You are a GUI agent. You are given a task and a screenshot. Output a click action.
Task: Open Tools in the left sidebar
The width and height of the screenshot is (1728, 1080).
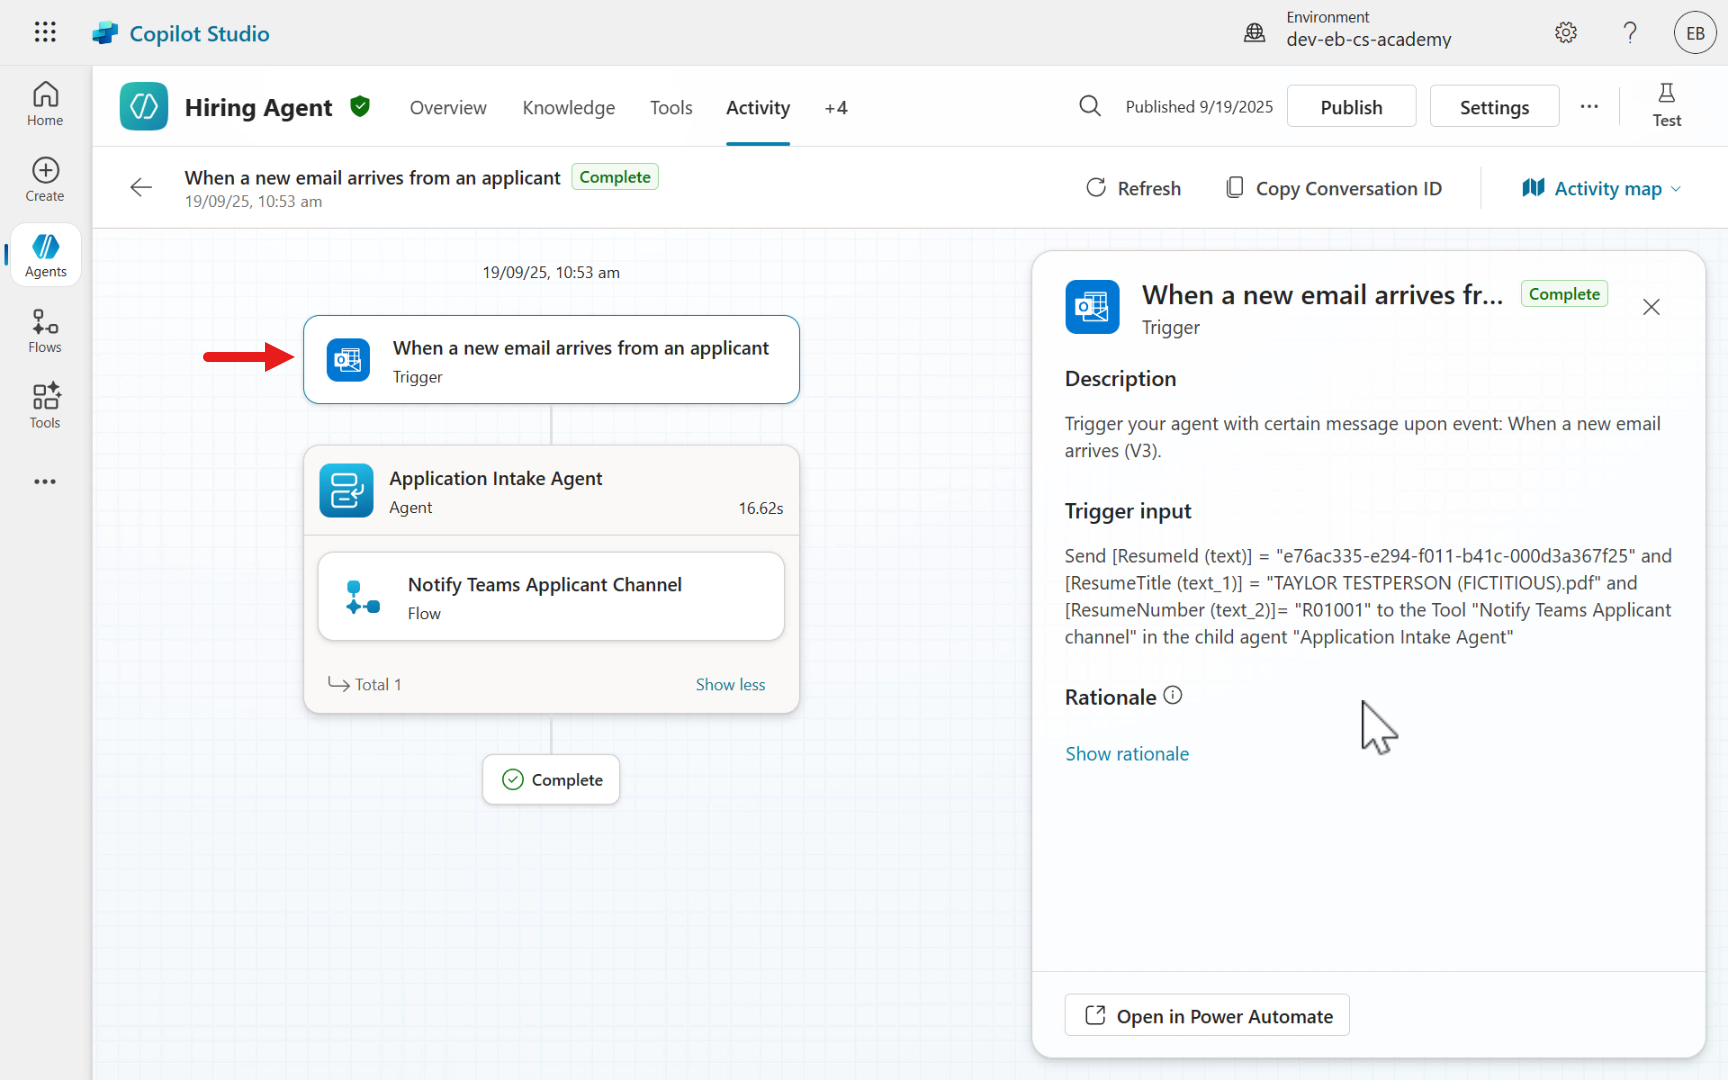coord(45,406)
